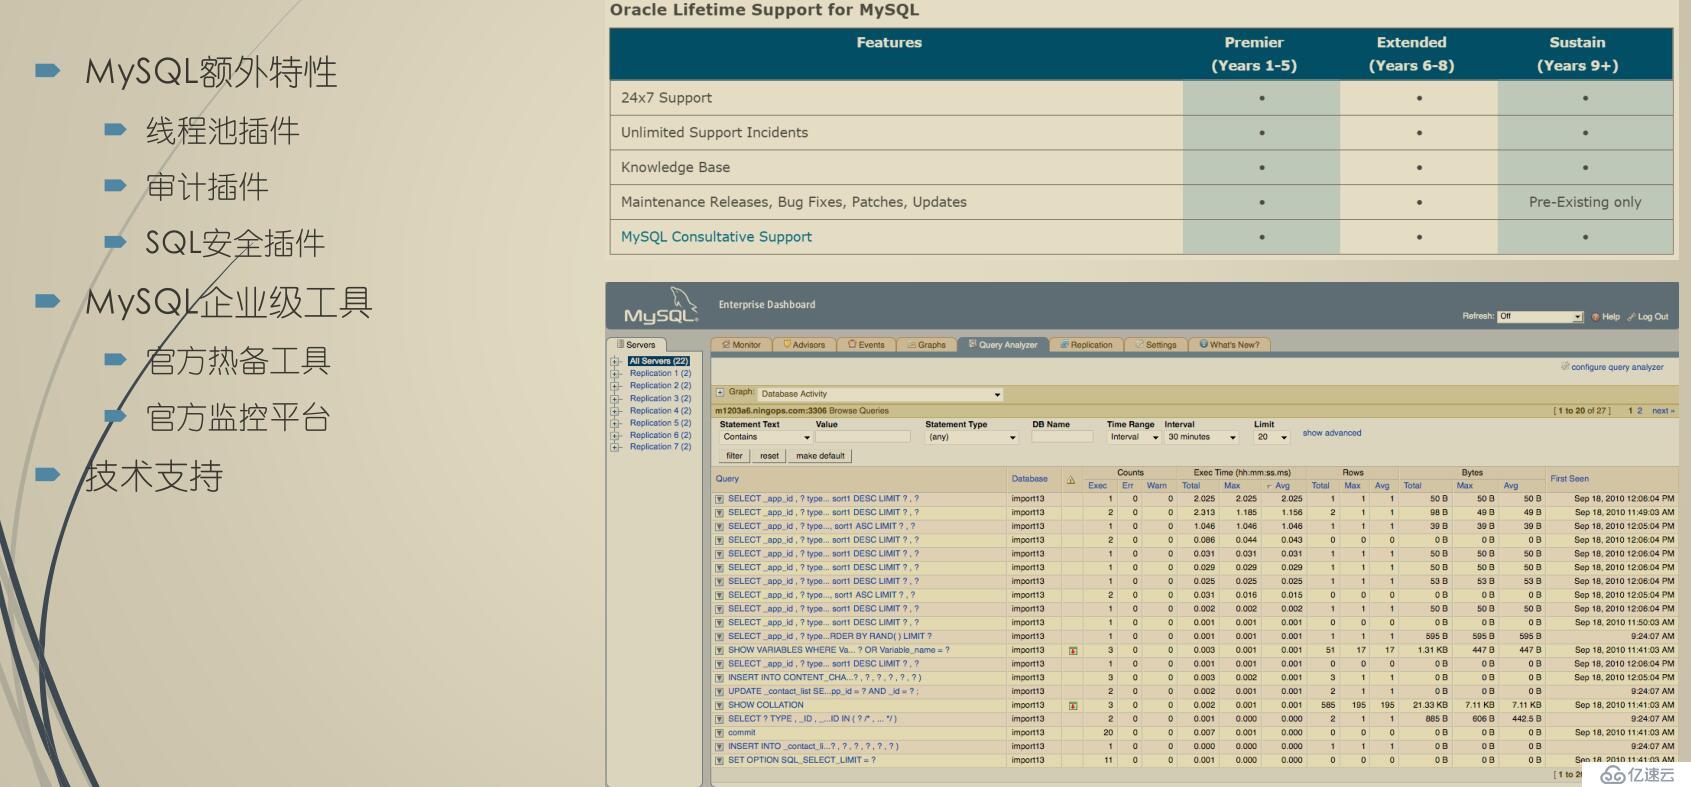Screen dimensions: 1691x787
Task: Open menu icon for SET OPTION SQL_SELECT_LIMIT row
Action: click(719, 761)
